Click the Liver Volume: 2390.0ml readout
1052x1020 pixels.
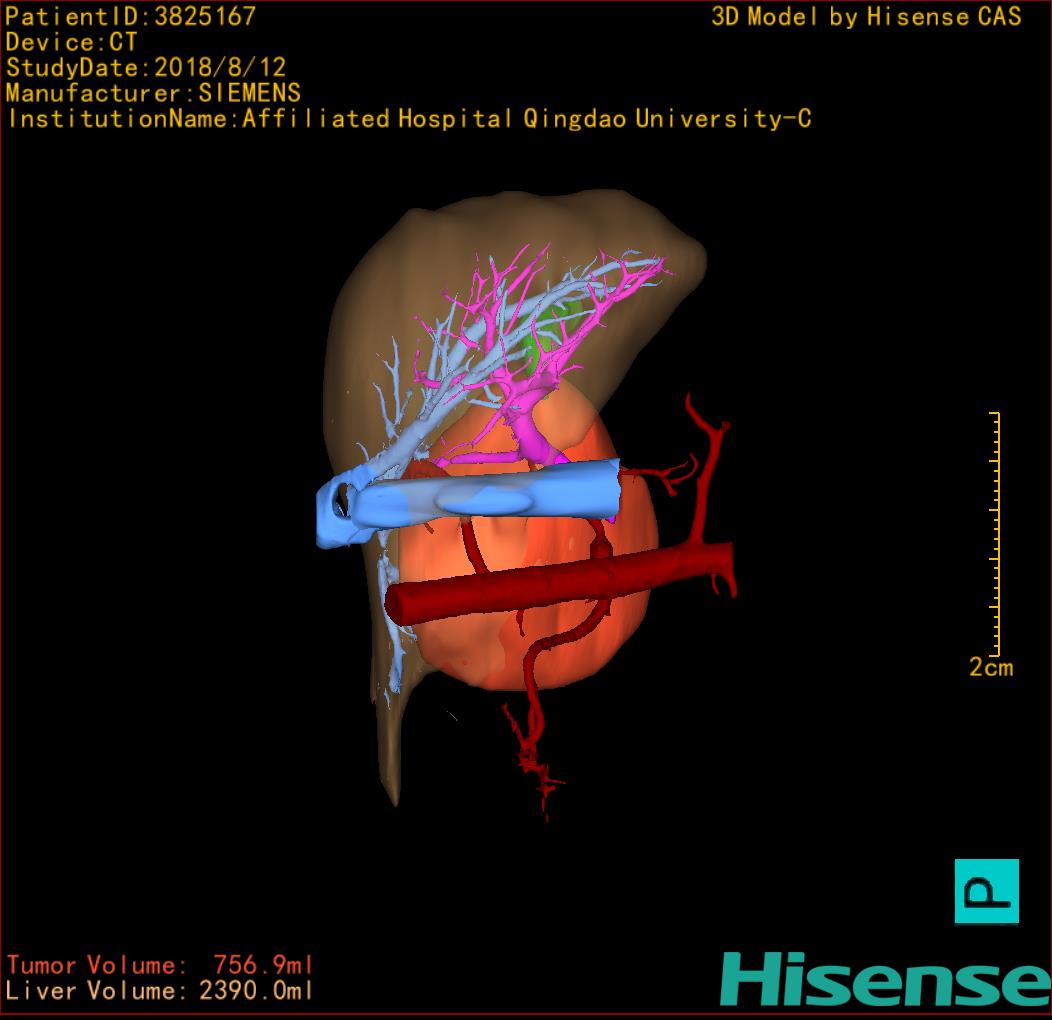point(160,990)
